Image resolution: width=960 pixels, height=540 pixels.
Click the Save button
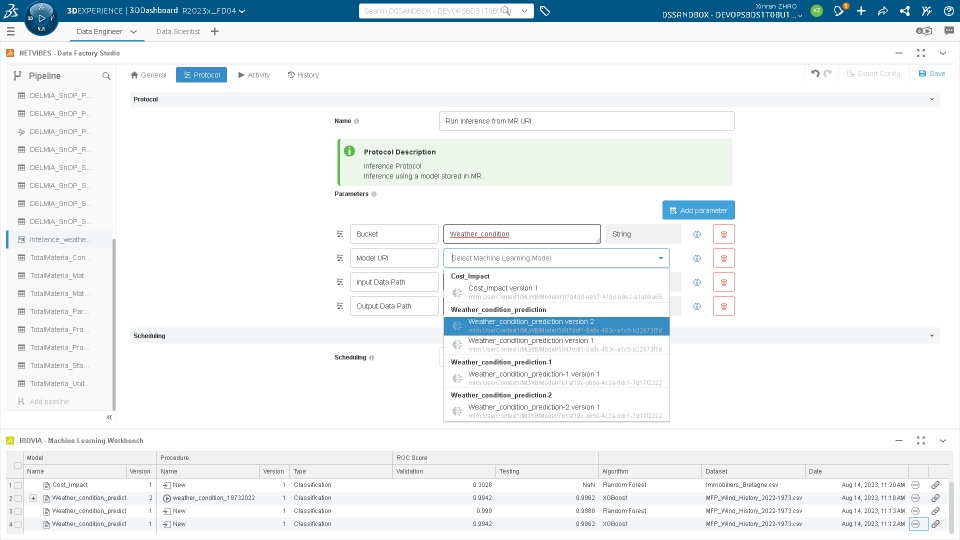[932, 73]
